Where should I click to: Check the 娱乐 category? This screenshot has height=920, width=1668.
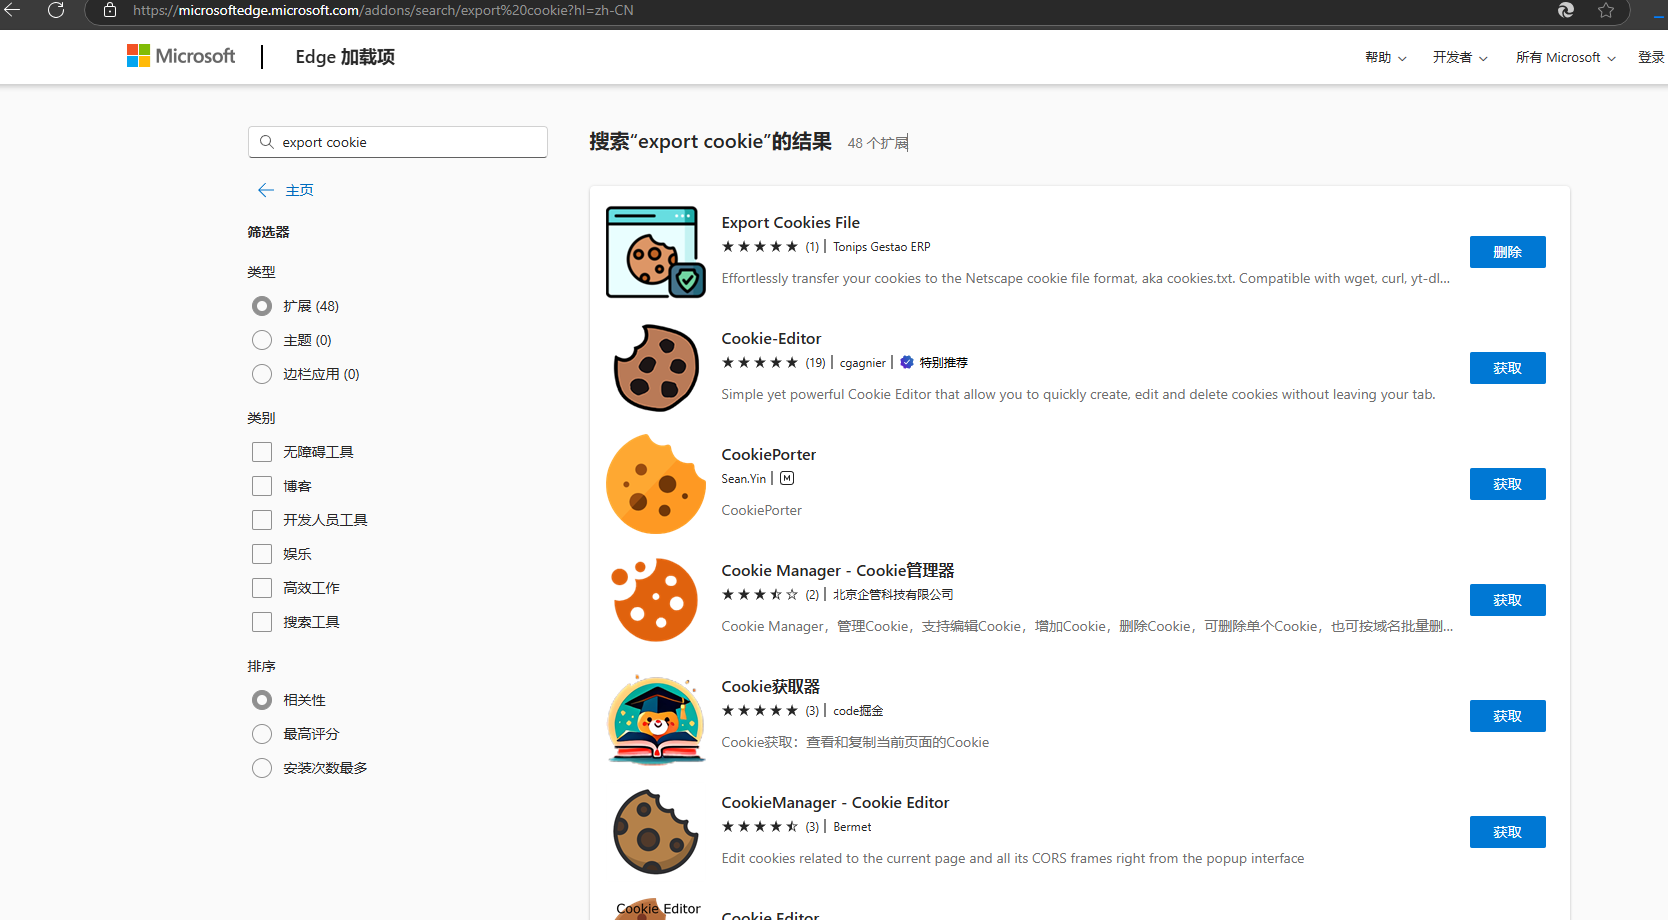click(262, 554)
